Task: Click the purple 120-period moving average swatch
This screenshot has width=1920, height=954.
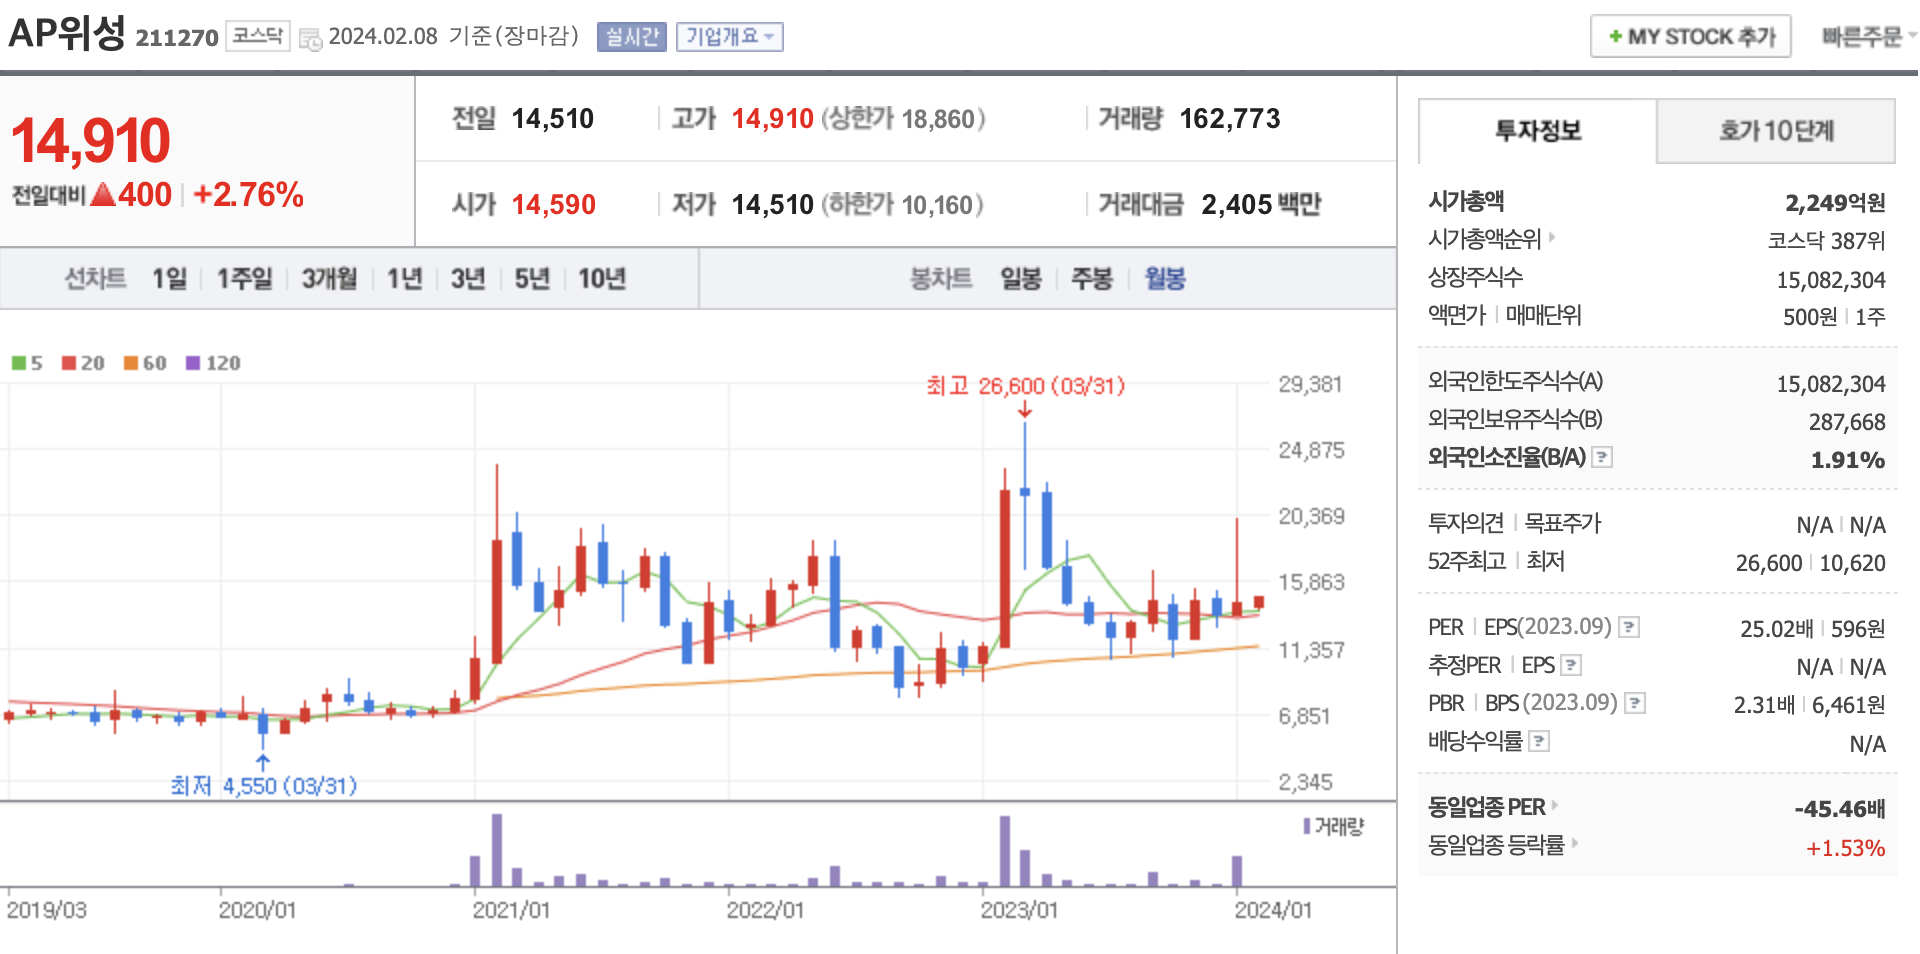Action: [x=193, y=363]
